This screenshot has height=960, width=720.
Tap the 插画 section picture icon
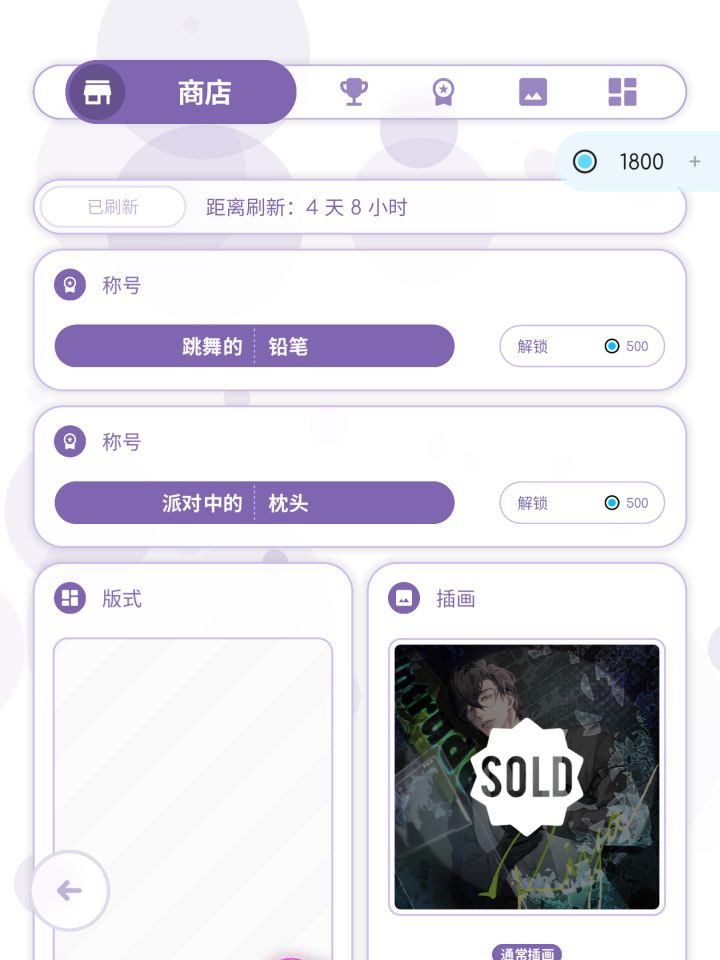(404, 599)
